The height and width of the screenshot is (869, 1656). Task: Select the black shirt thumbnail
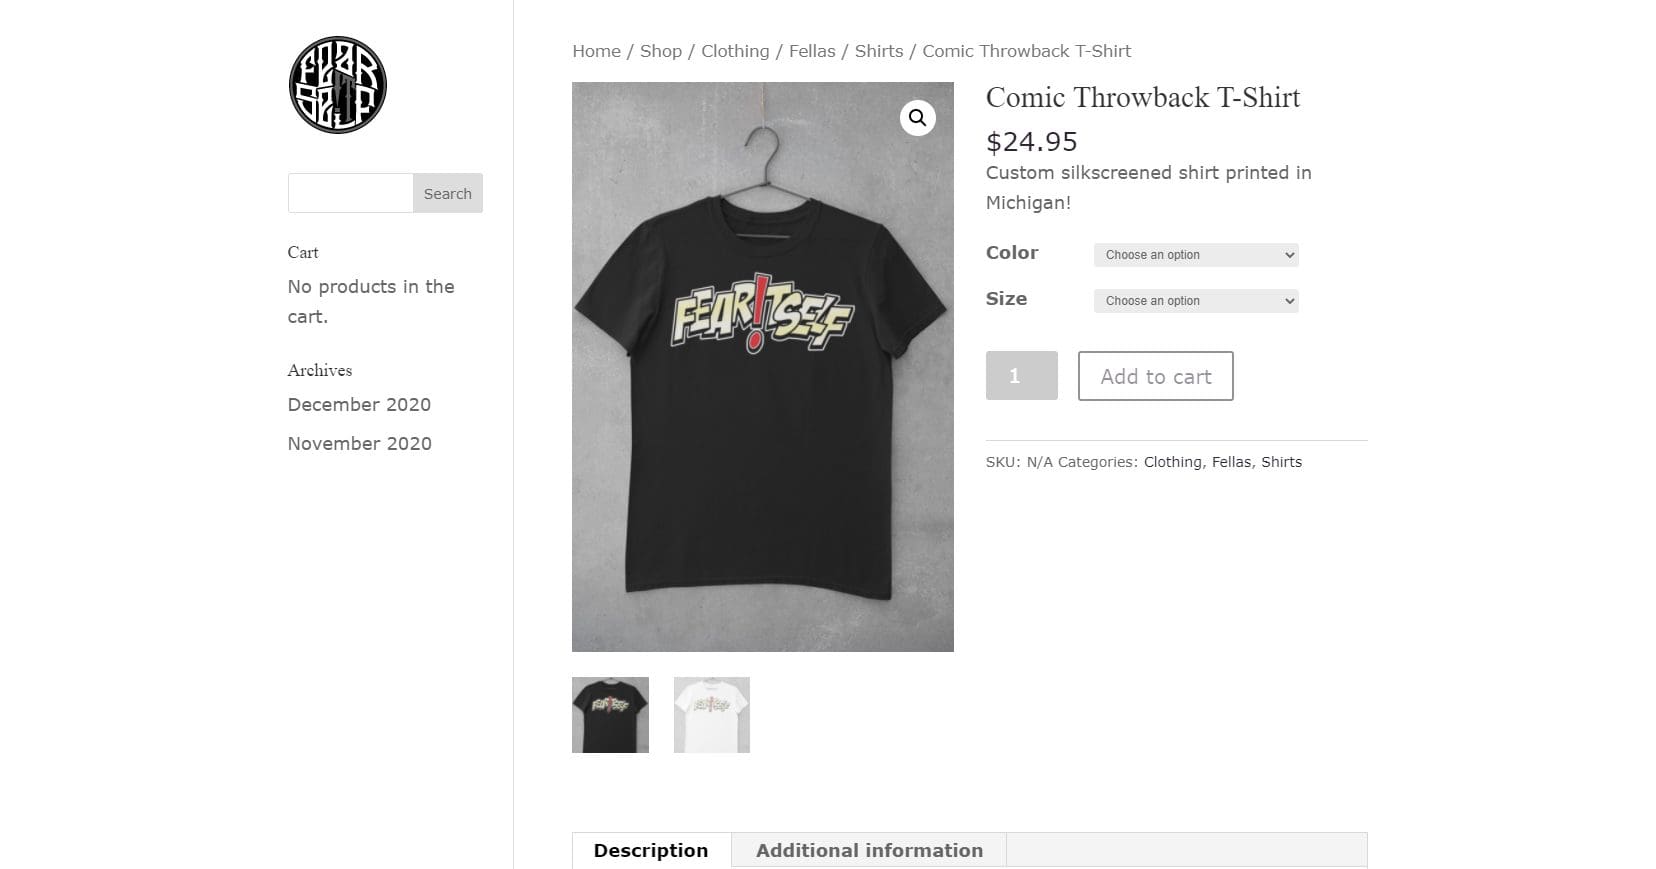610,714
